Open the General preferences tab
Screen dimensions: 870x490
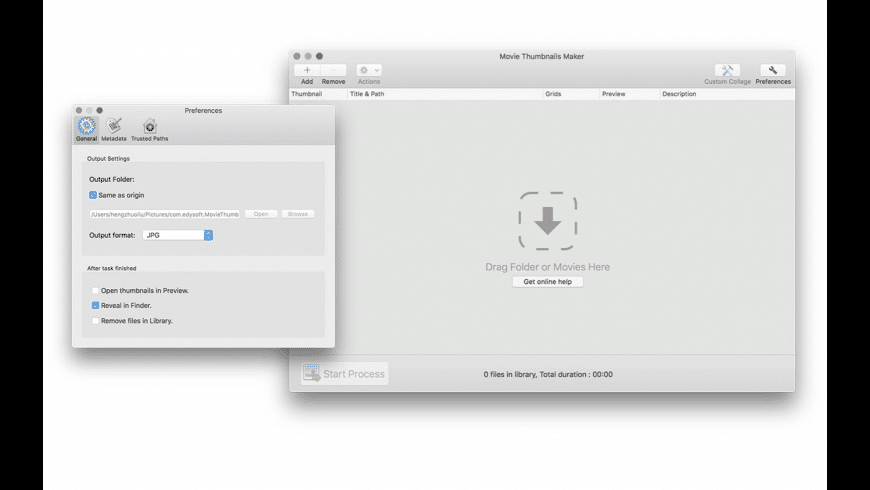point(87,129)
